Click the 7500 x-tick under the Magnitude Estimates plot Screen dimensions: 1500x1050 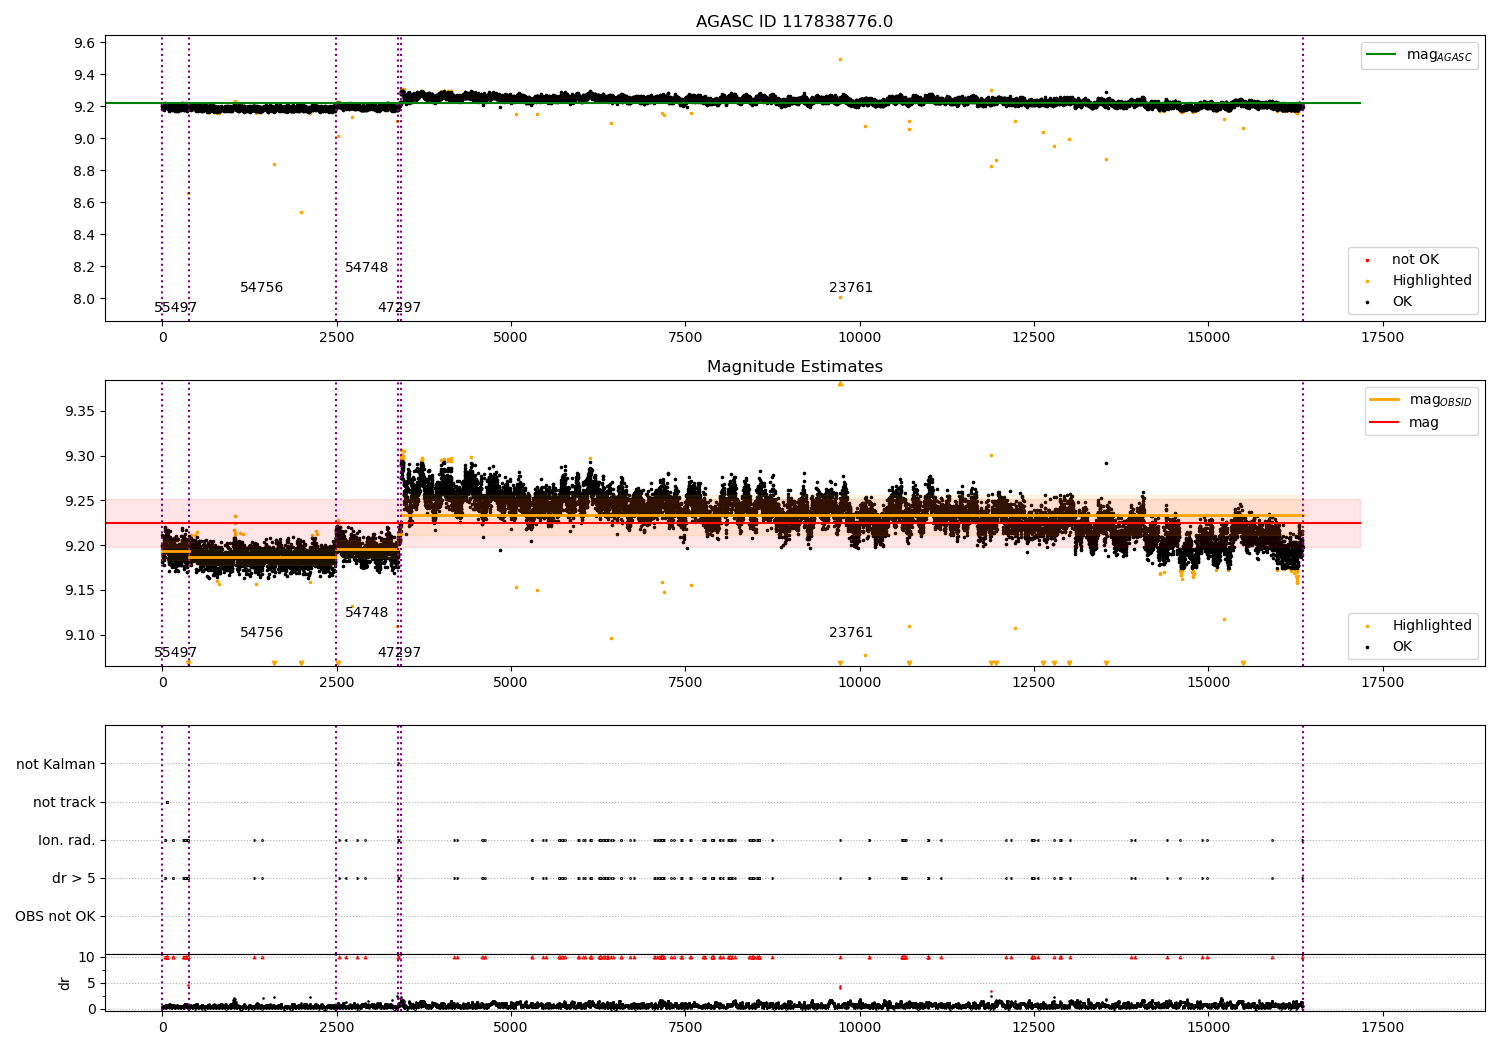pyautogui.click(x=685, y=683)
